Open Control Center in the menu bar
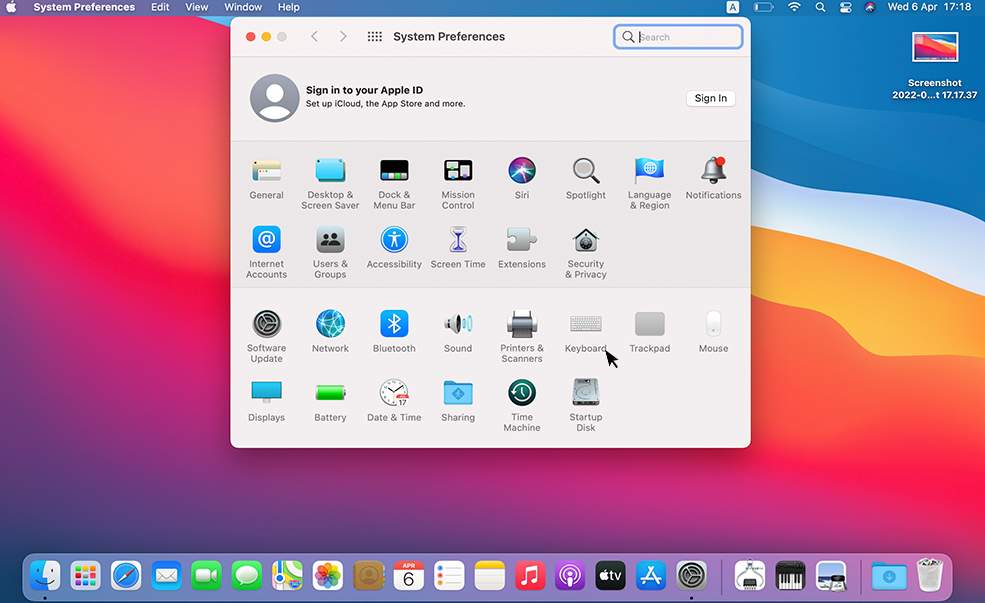This screenshot has width=985, height=603. [x=846, y=8]
